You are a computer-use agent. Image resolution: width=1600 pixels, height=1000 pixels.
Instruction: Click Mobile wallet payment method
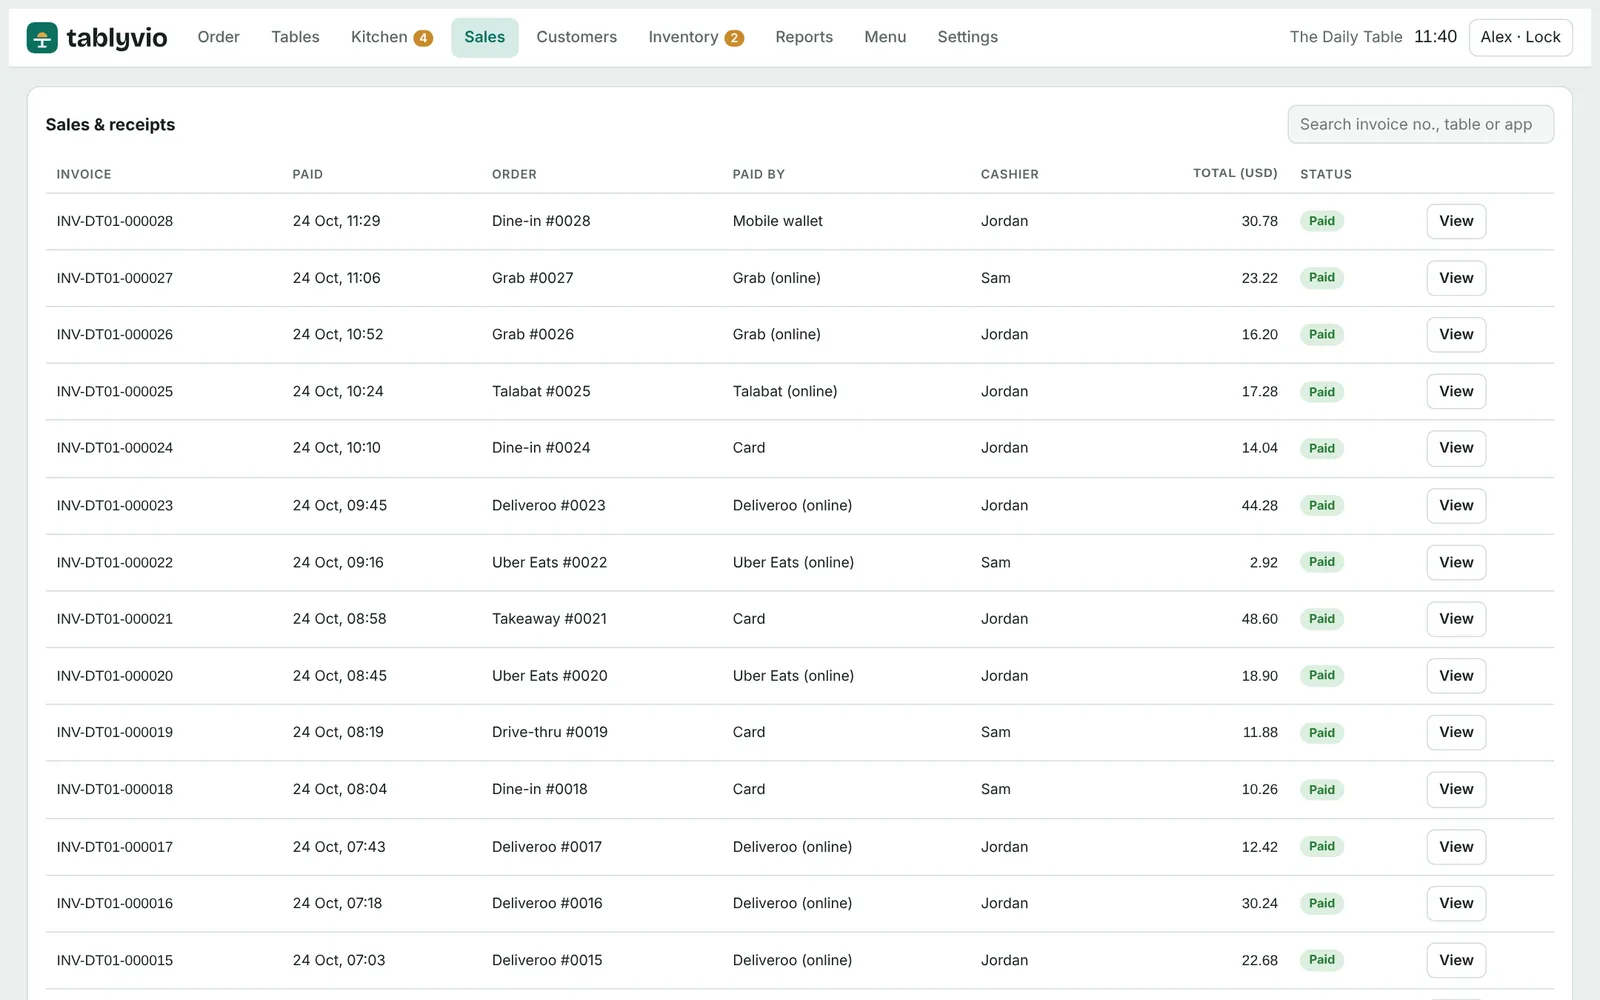click(x=778, y=221)
